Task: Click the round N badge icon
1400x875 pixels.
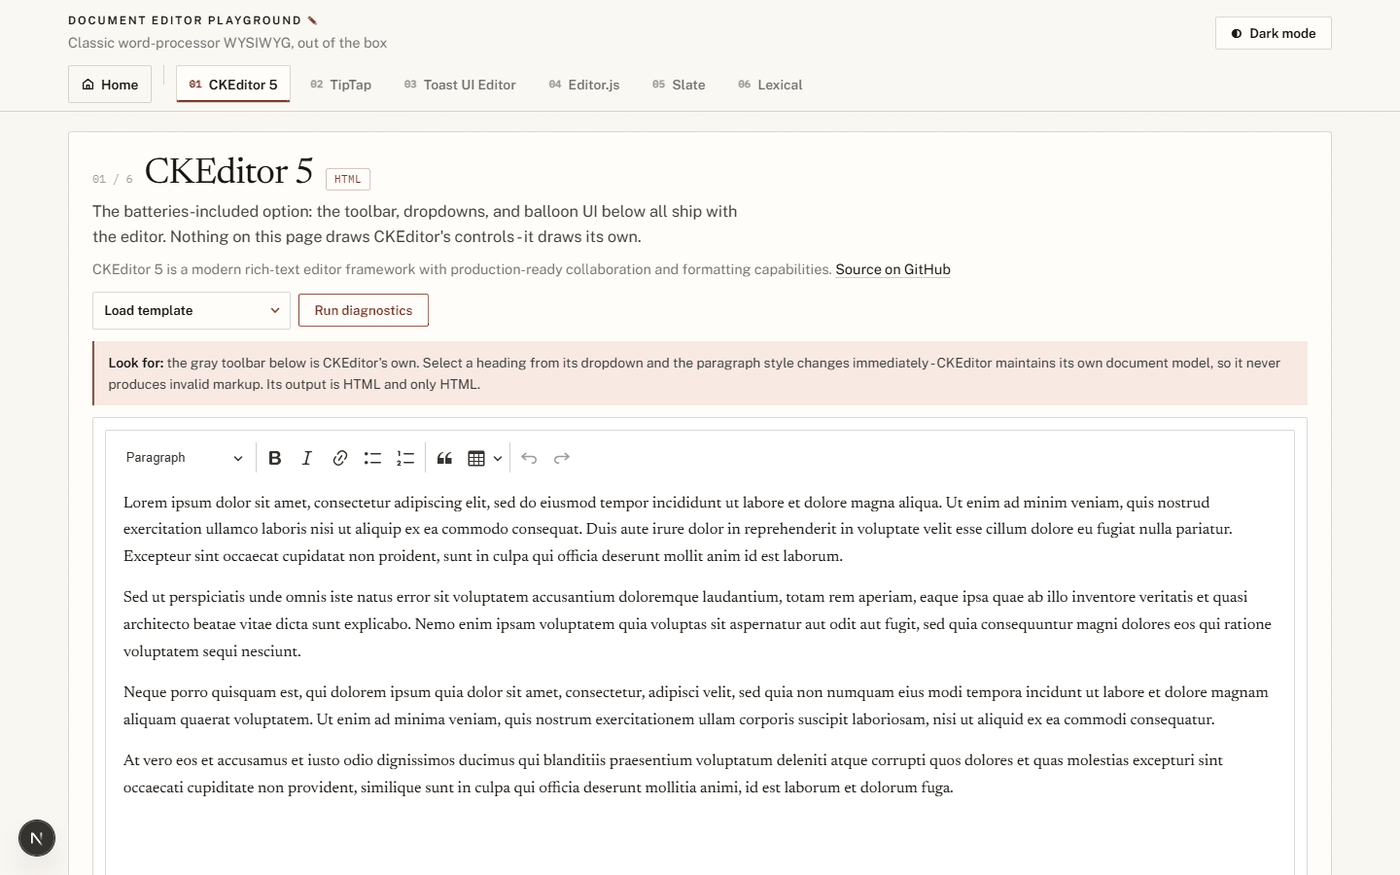Action: click(37, 838)
